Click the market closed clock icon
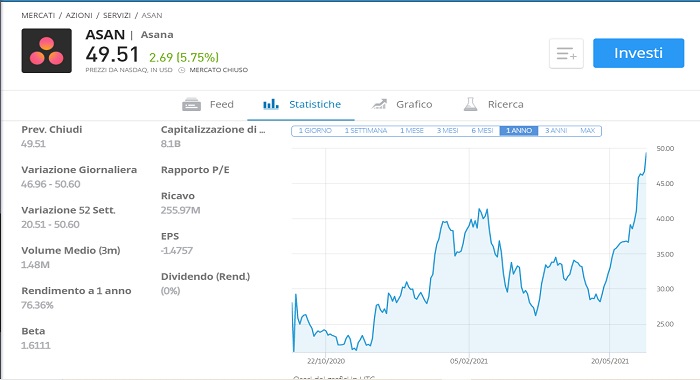The image size is (700, 380). (x=182, y=70)
